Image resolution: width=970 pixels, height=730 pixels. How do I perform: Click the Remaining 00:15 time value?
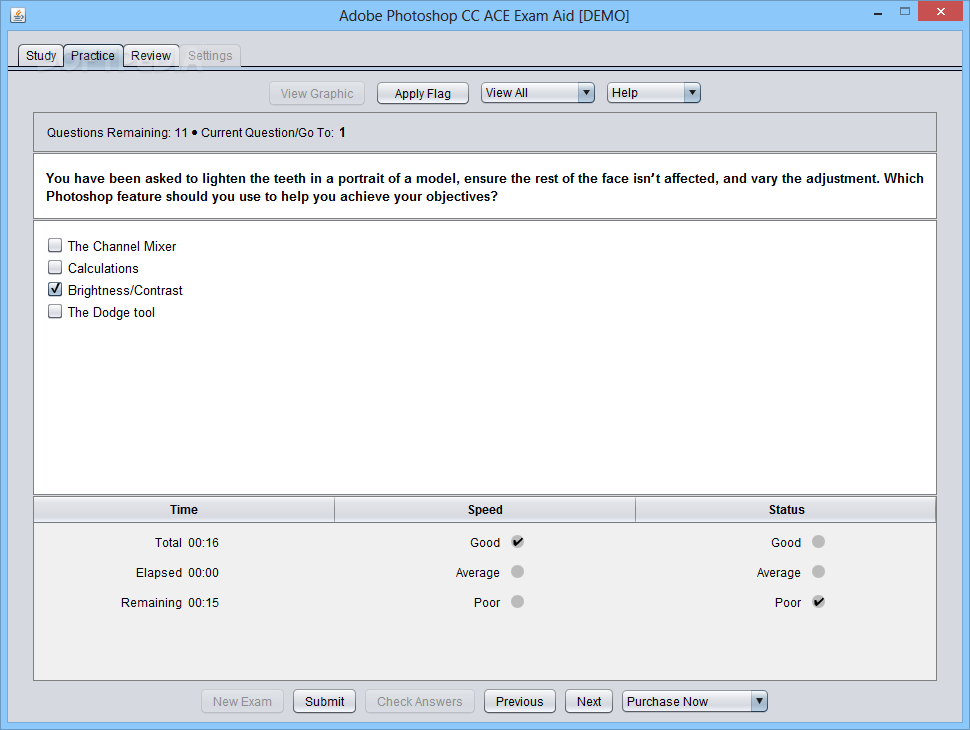click(204, 603)
